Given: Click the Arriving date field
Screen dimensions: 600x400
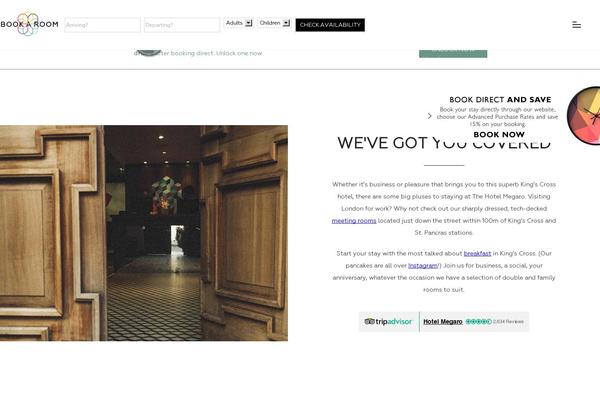Looking at the screenshot, I should [103, 25].
